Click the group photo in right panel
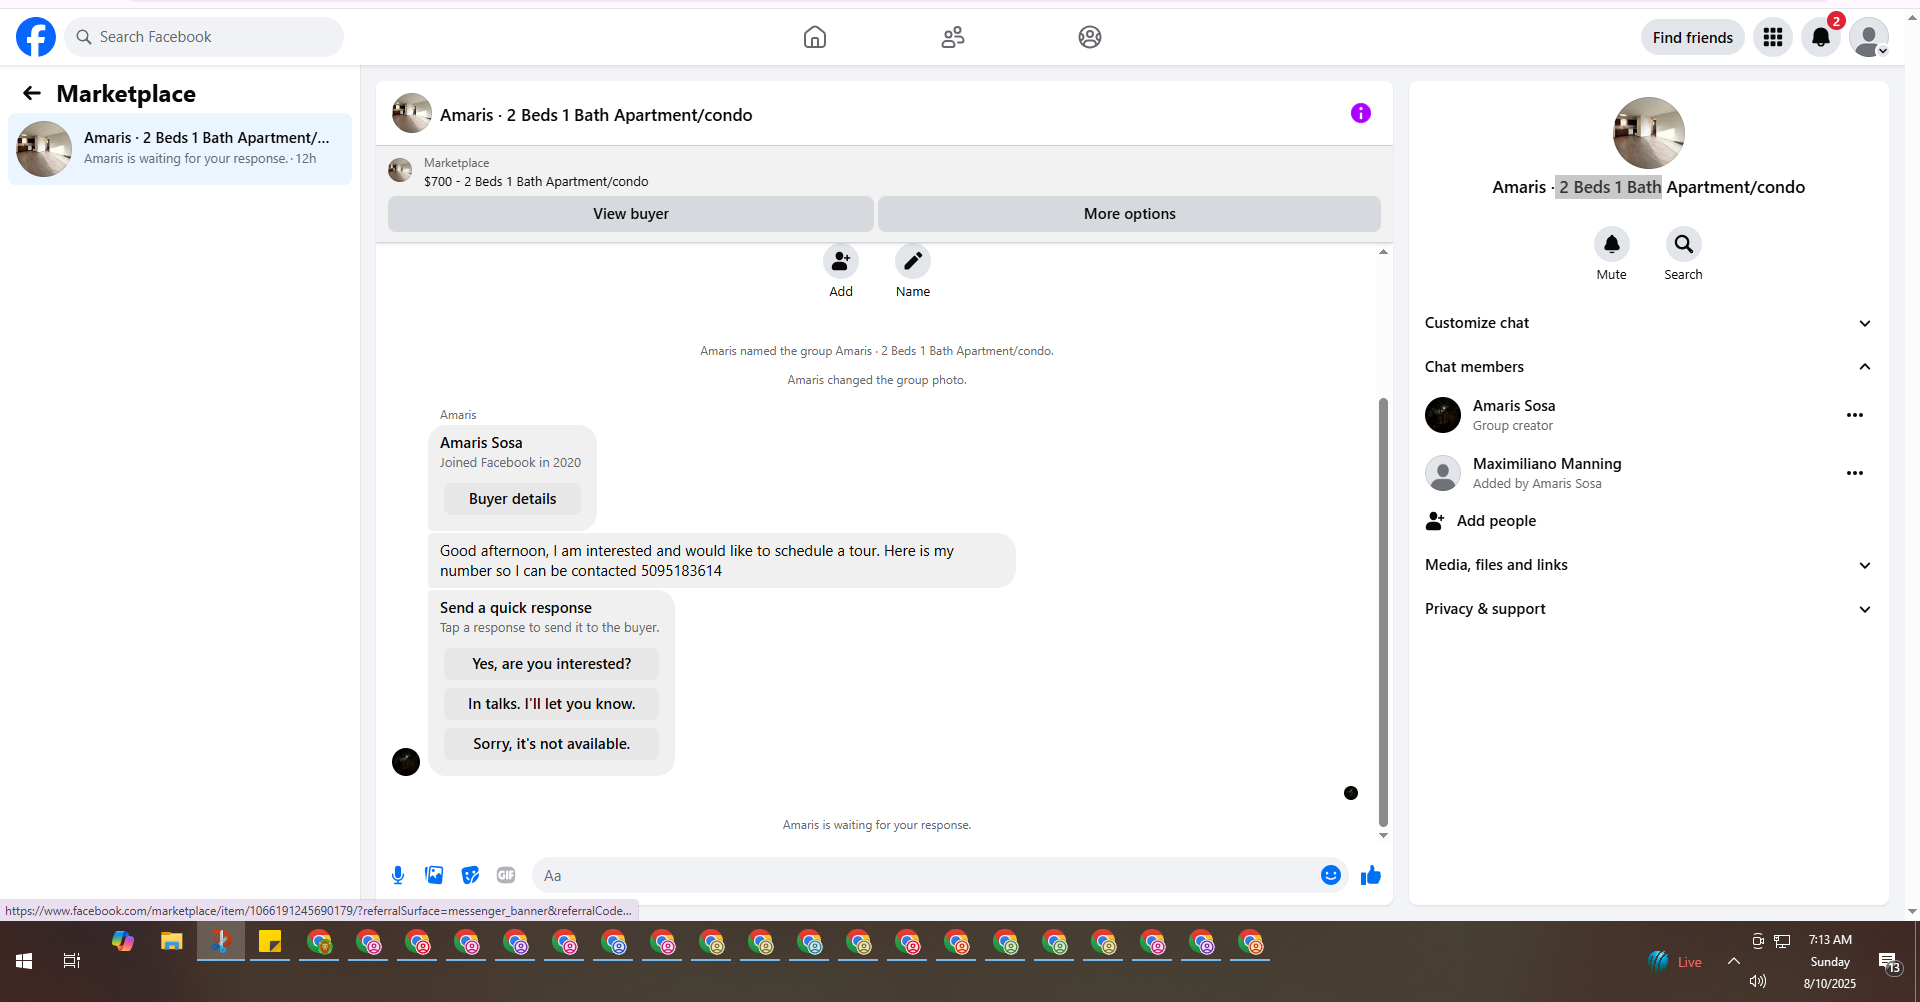Screen dimensions: 1920x1002 pos(1648,133)
